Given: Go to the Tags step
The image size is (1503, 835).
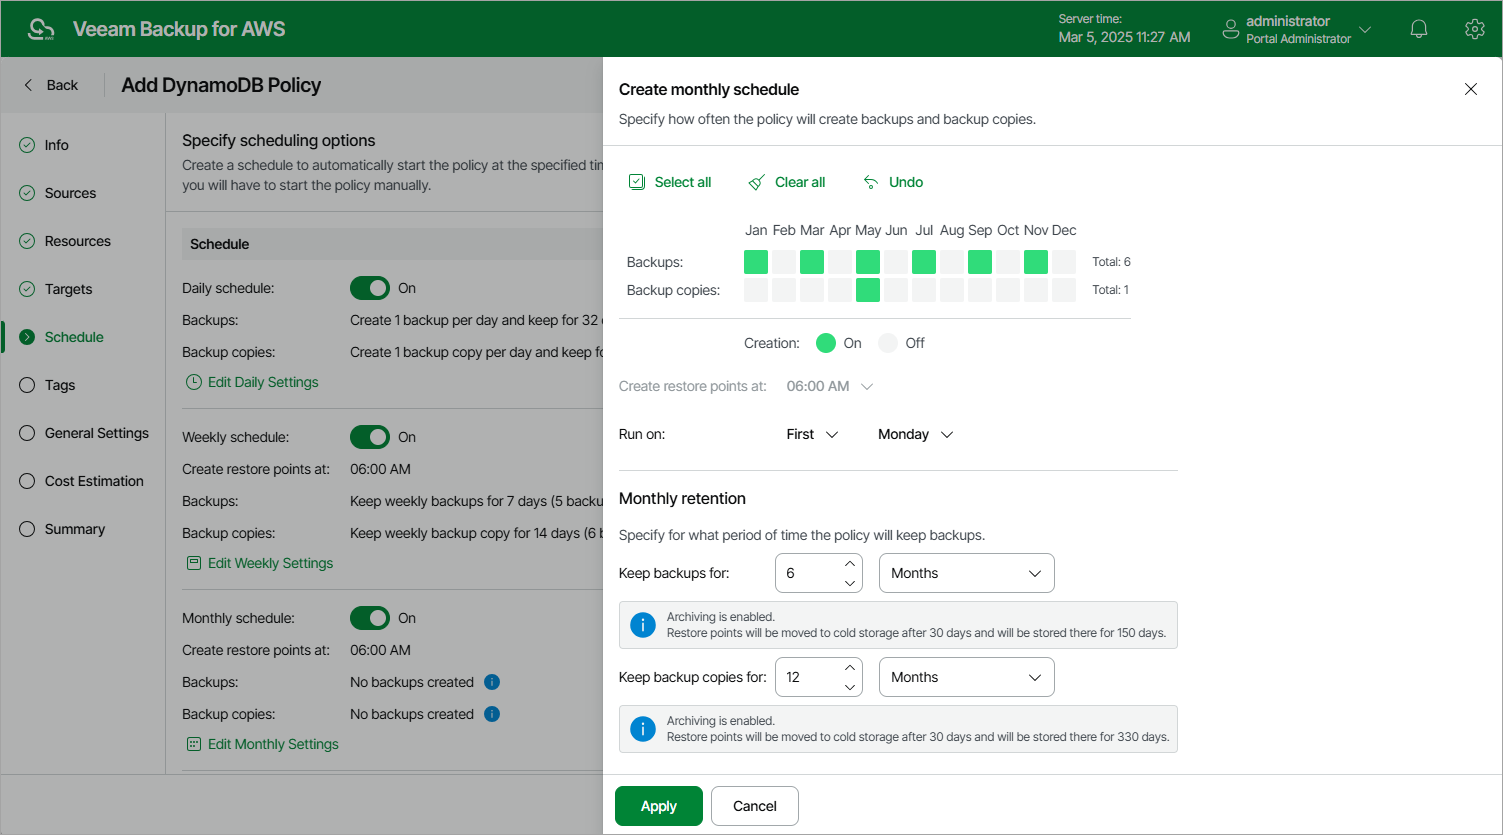Looking at the screenshot, I should pyautogui.click(x=59, y=385).
